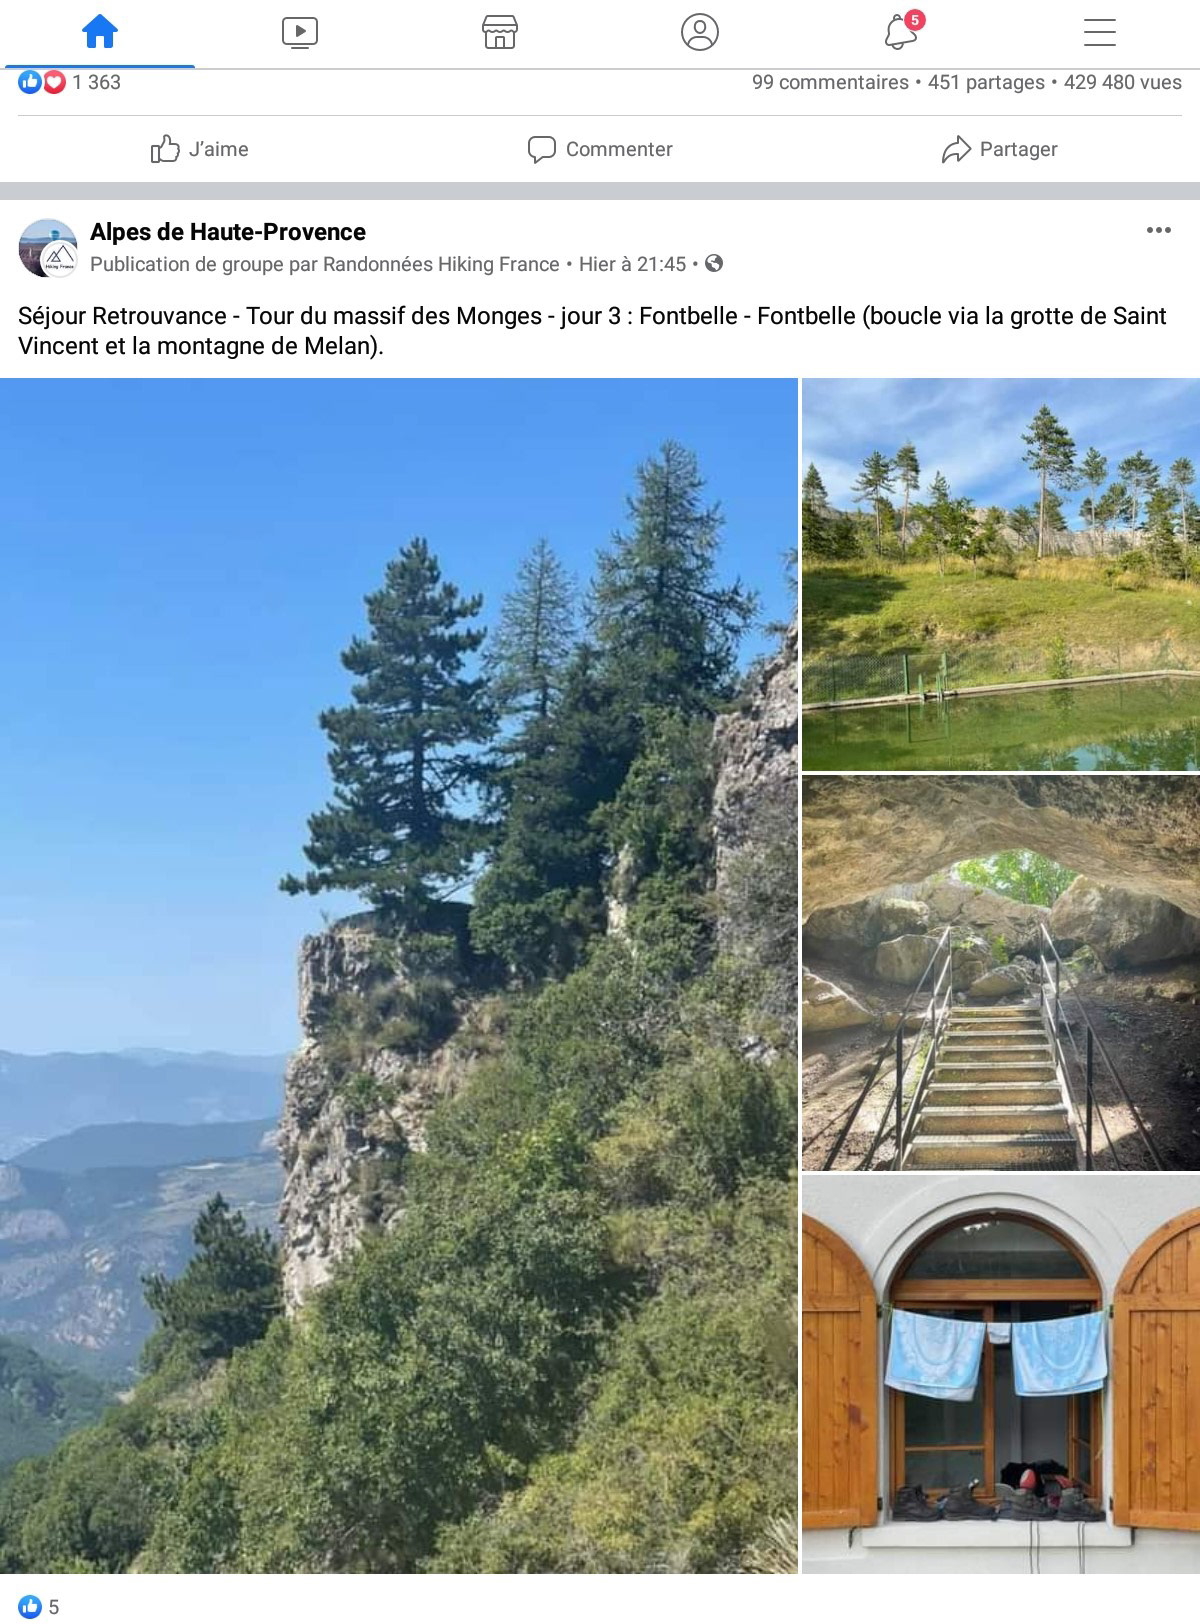Open Randonnées Hiking France author link
Screen dimensions: 1200x1624
tap(441, 264)
